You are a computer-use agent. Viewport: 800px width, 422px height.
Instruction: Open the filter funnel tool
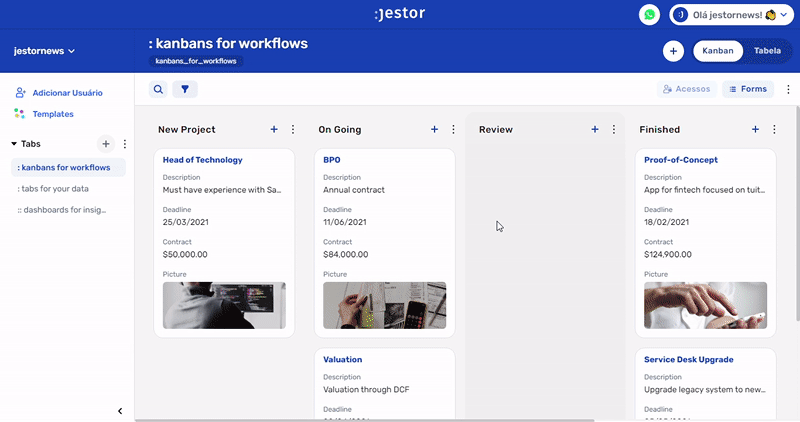point(185,89)
